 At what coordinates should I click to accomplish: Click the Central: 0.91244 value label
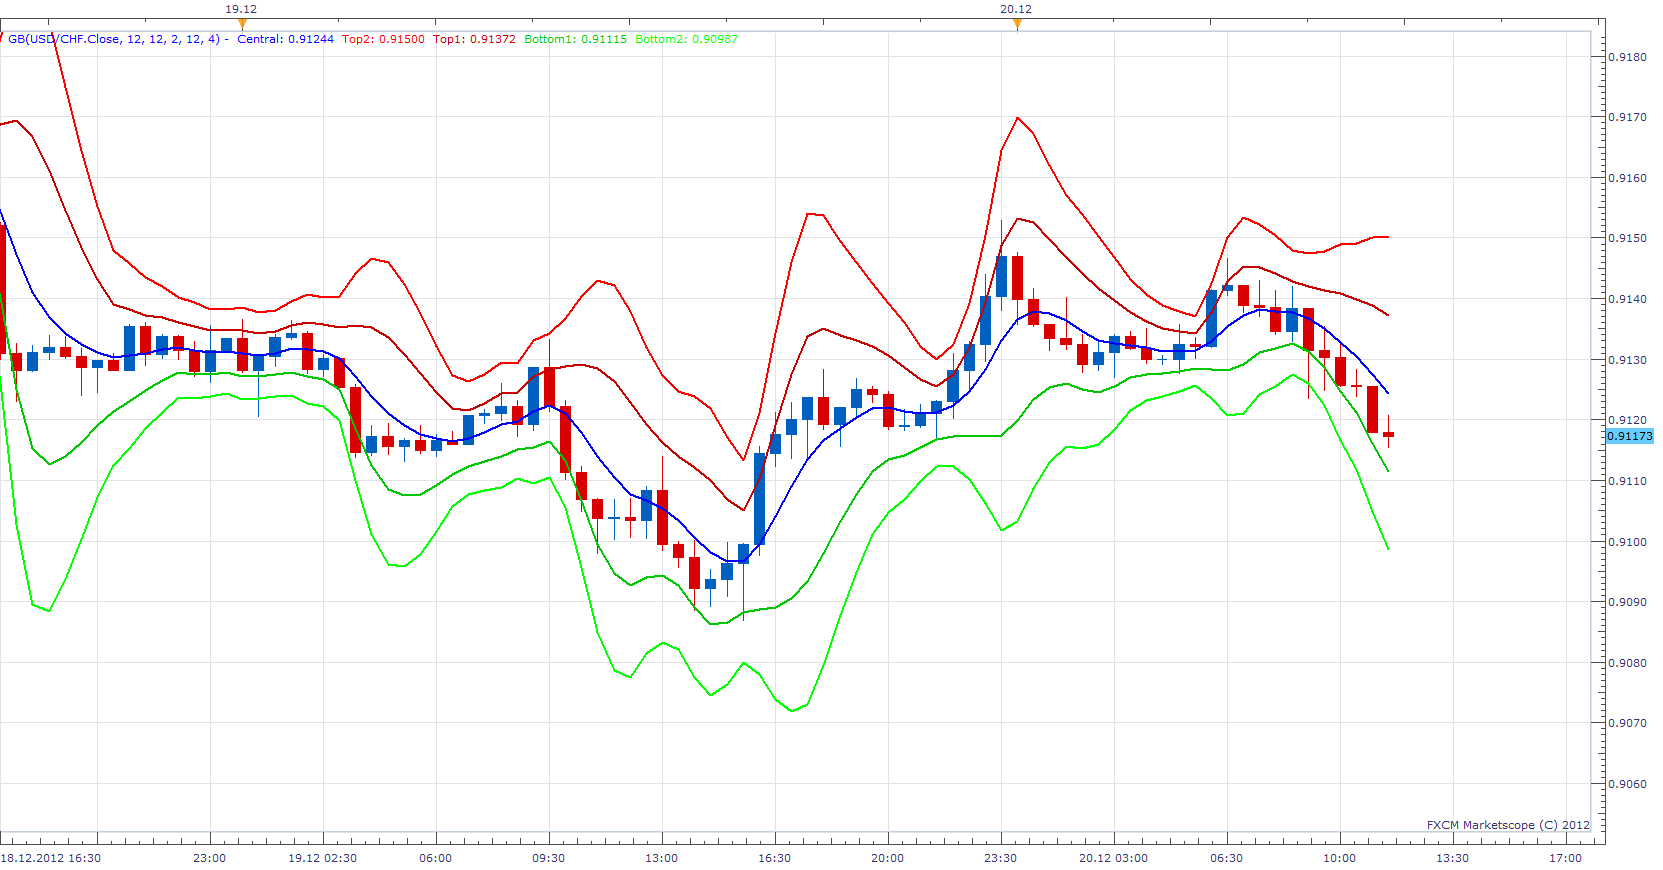coord(285,39)
